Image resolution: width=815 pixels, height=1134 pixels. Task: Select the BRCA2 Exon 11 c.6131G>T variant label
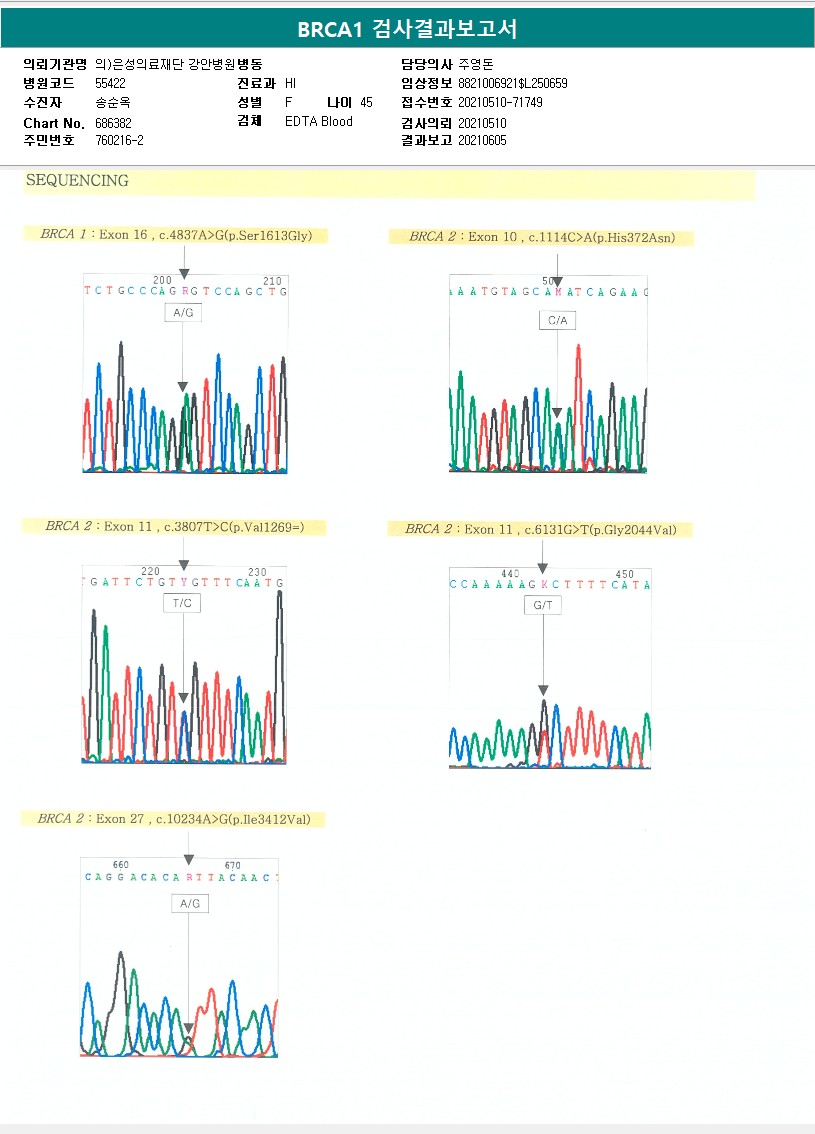pos(540,529)
